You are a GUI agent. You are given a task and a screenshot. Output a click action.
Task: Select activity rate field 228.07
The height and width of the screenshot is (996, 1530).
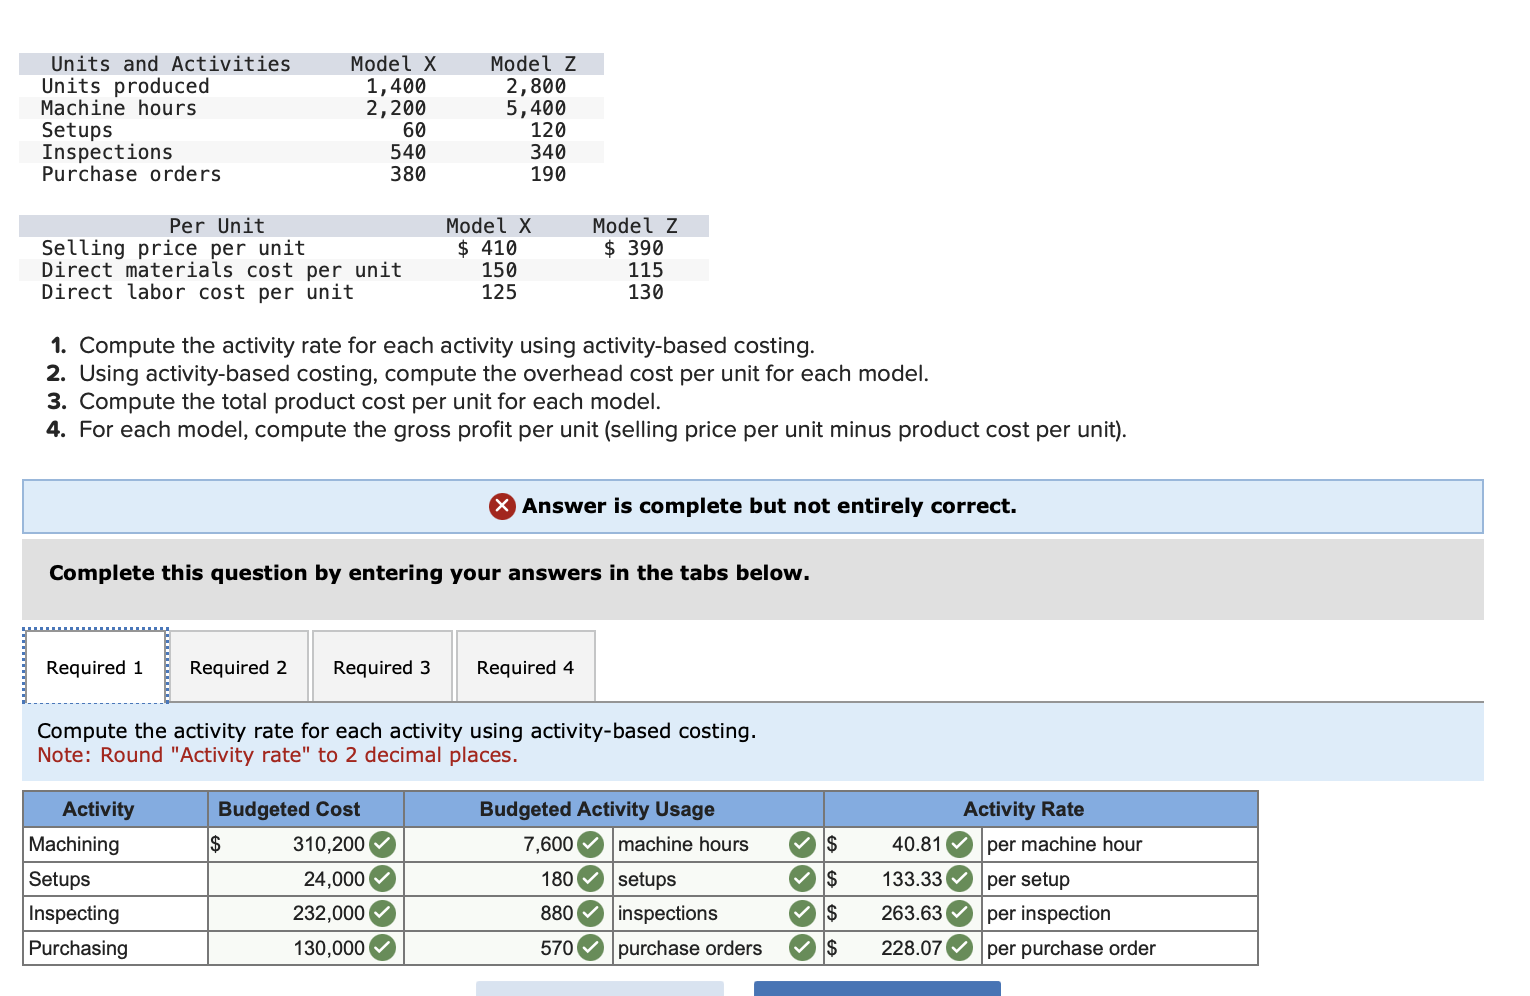(x=902, y=948)
